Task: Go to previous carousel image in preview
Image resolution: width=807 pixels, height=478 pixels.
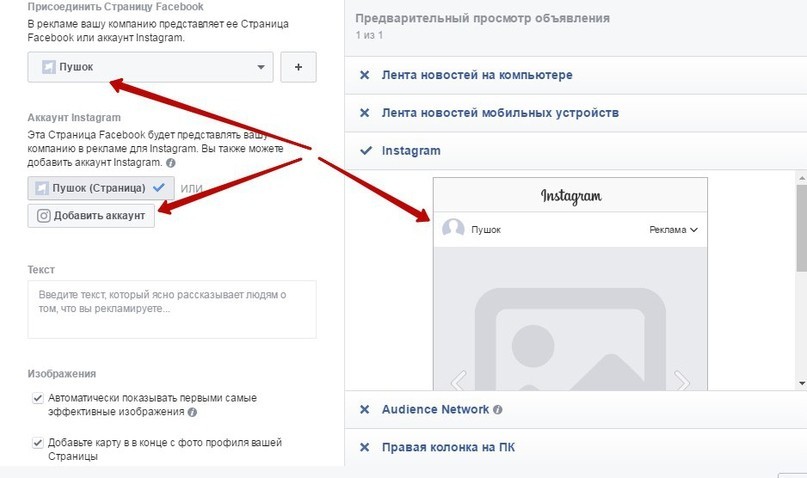Action: [x=458, y=381]
